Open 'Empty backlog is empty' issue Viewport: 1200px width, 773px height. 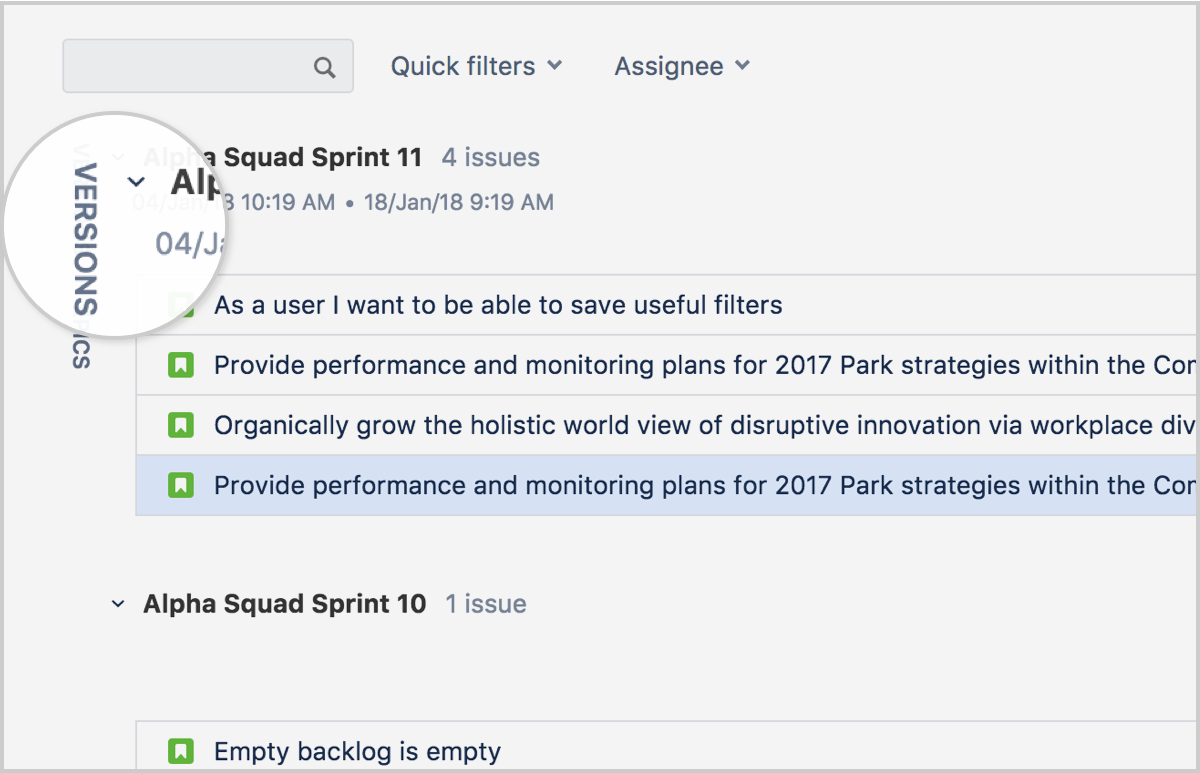[357, 750]
